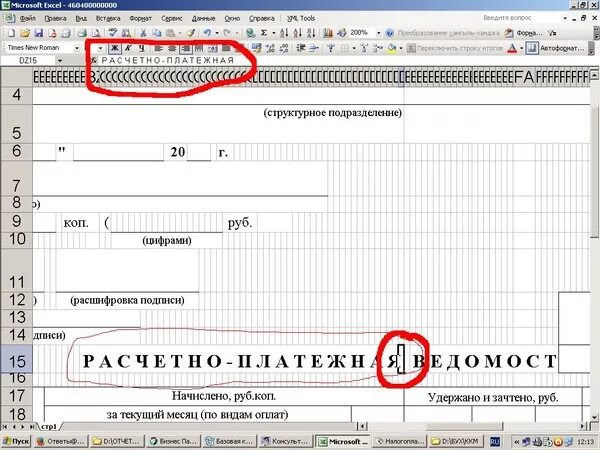Click the Fill Color paint bucket
600x450 pixels.
coord(391,48)
